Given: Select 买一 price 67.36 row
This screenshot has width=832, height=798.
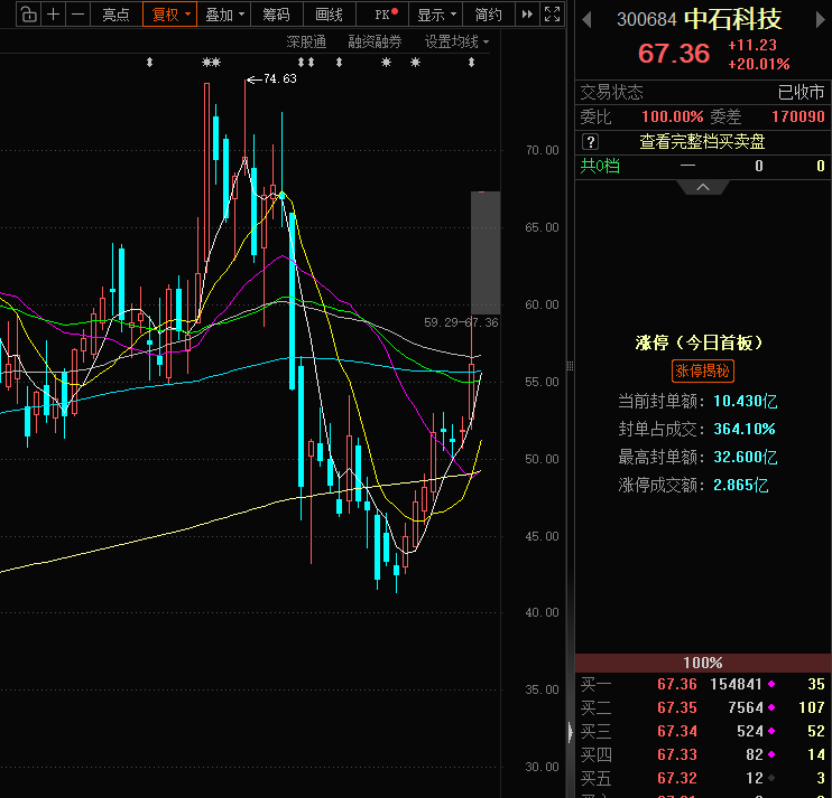Looking at the screenshot, I should pos(703,684).
